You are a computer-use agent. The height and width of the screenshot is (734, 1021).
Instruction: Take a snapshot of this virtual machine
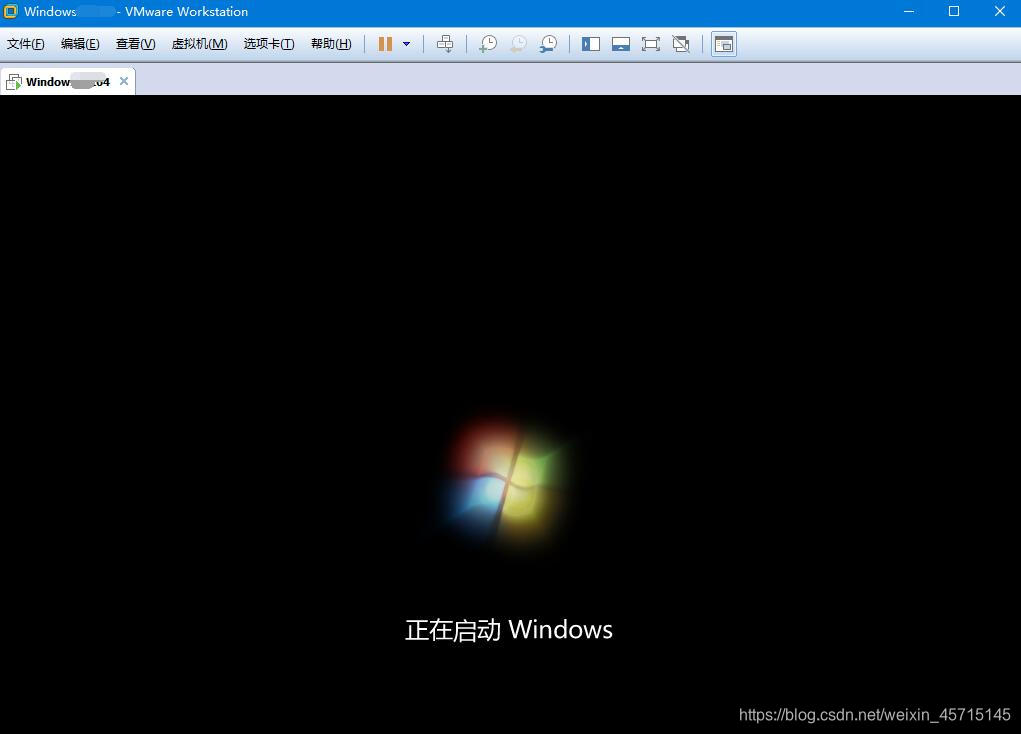488,44
